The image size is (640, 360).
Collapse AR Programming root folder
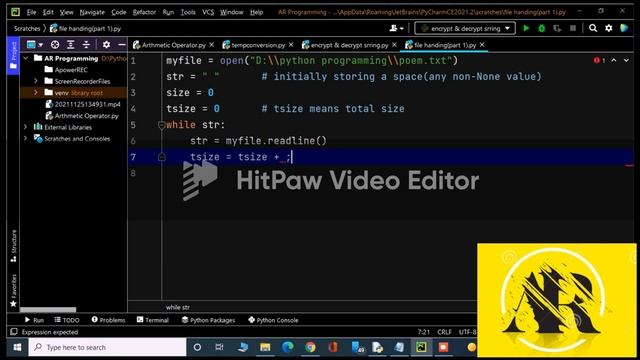click(27, 58)
